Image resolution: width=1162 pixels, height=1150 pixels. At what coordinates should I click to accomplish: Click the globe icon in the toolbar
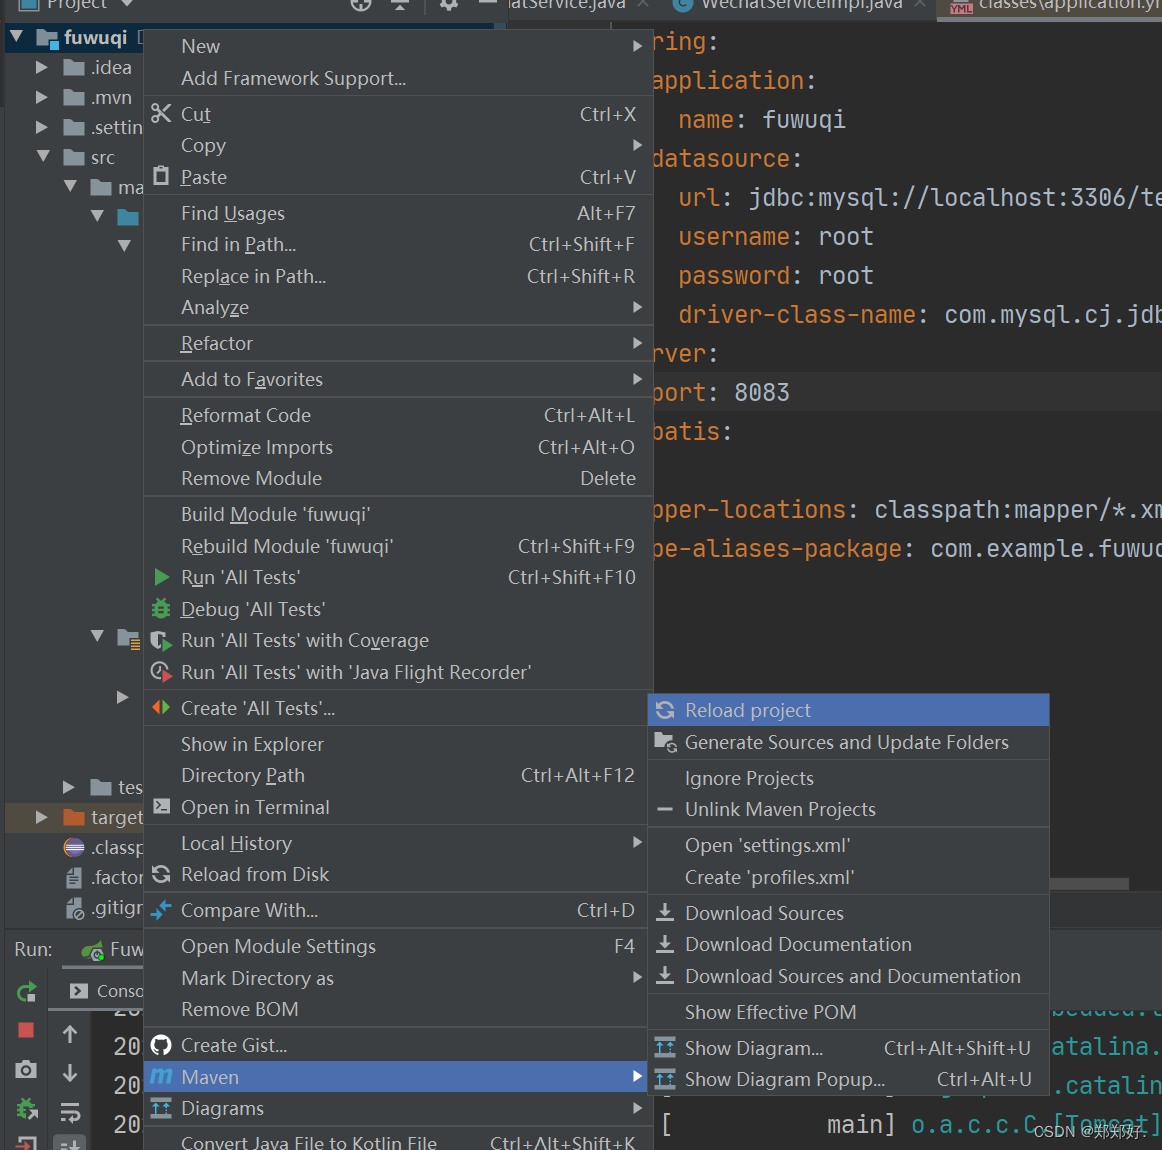[x=361, y=5]
